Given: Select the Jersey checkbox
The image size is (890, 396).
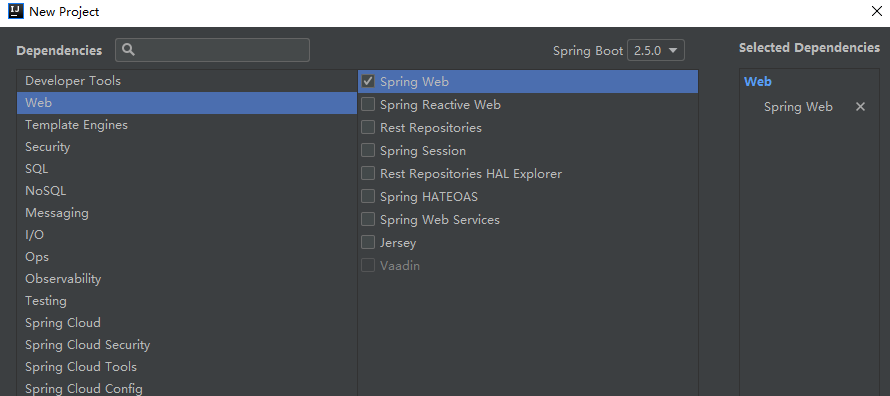Looking at the screenshot, I should [x=368, y=242].
